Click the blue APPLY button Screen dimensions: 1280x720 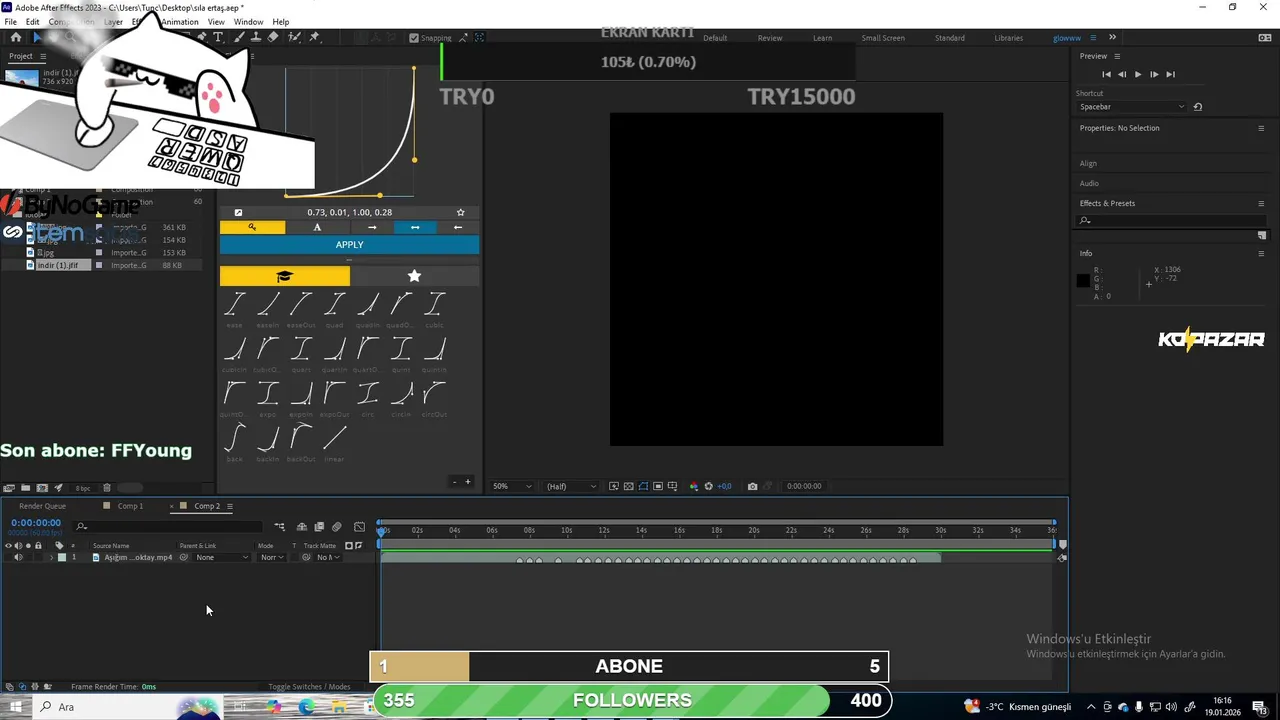(349, 245)
